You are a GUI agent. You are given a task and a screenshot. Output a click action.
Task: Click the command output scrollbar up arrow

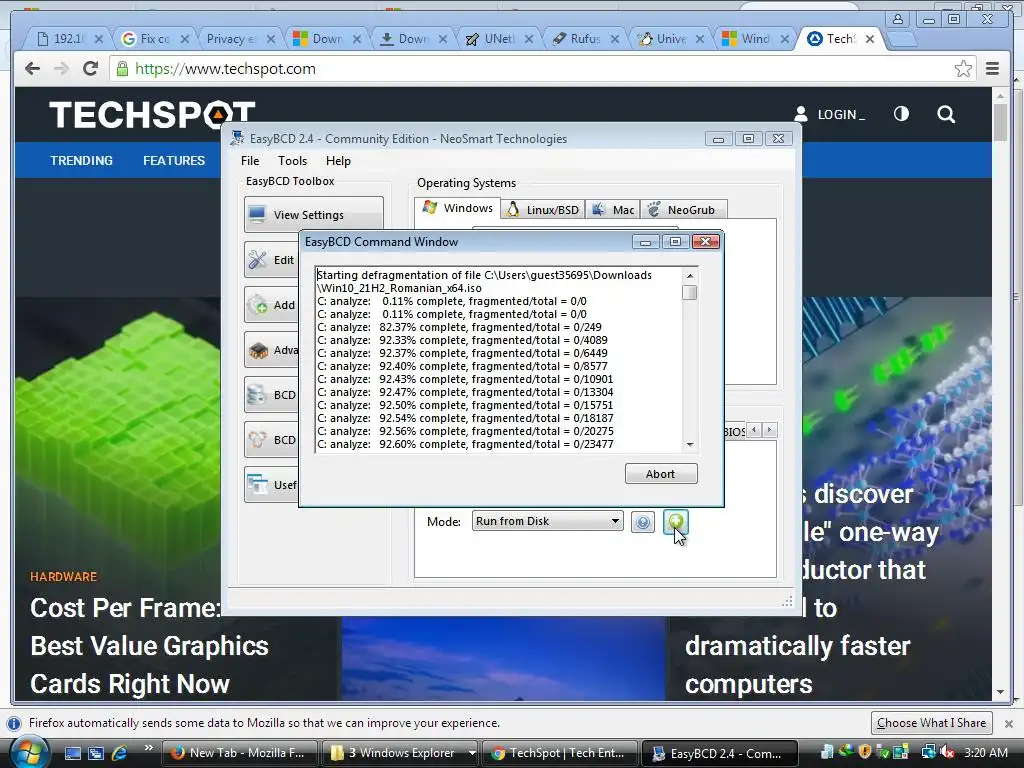(x=690, y=276)
